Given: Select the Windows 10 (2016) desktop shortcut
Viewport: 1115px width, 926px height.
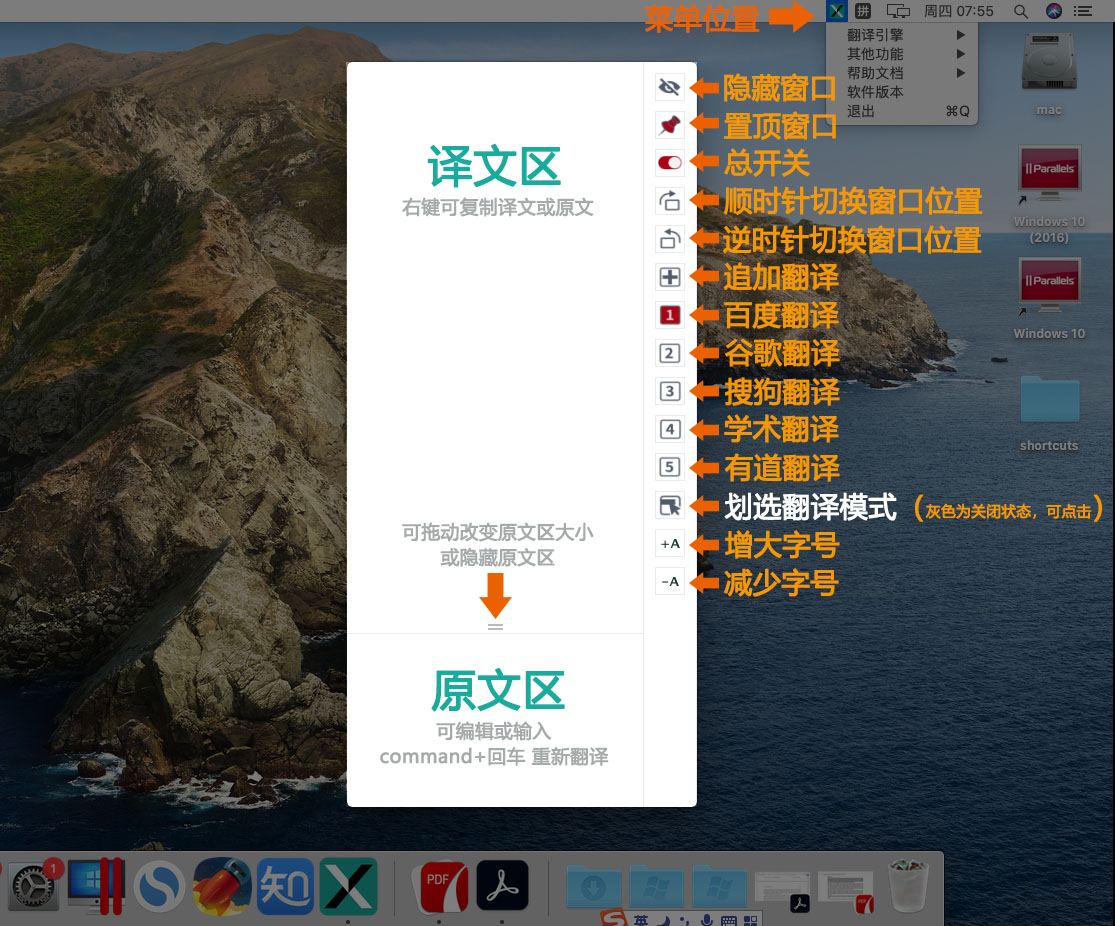Looking at the screenshot, I should 1049,194.
